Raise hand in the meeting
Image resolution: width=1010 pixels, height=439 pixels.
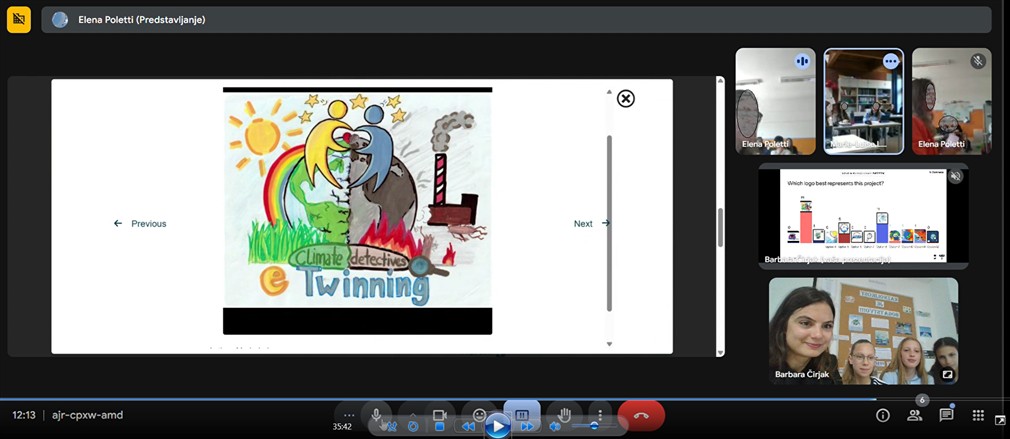[x=564, y=415]
